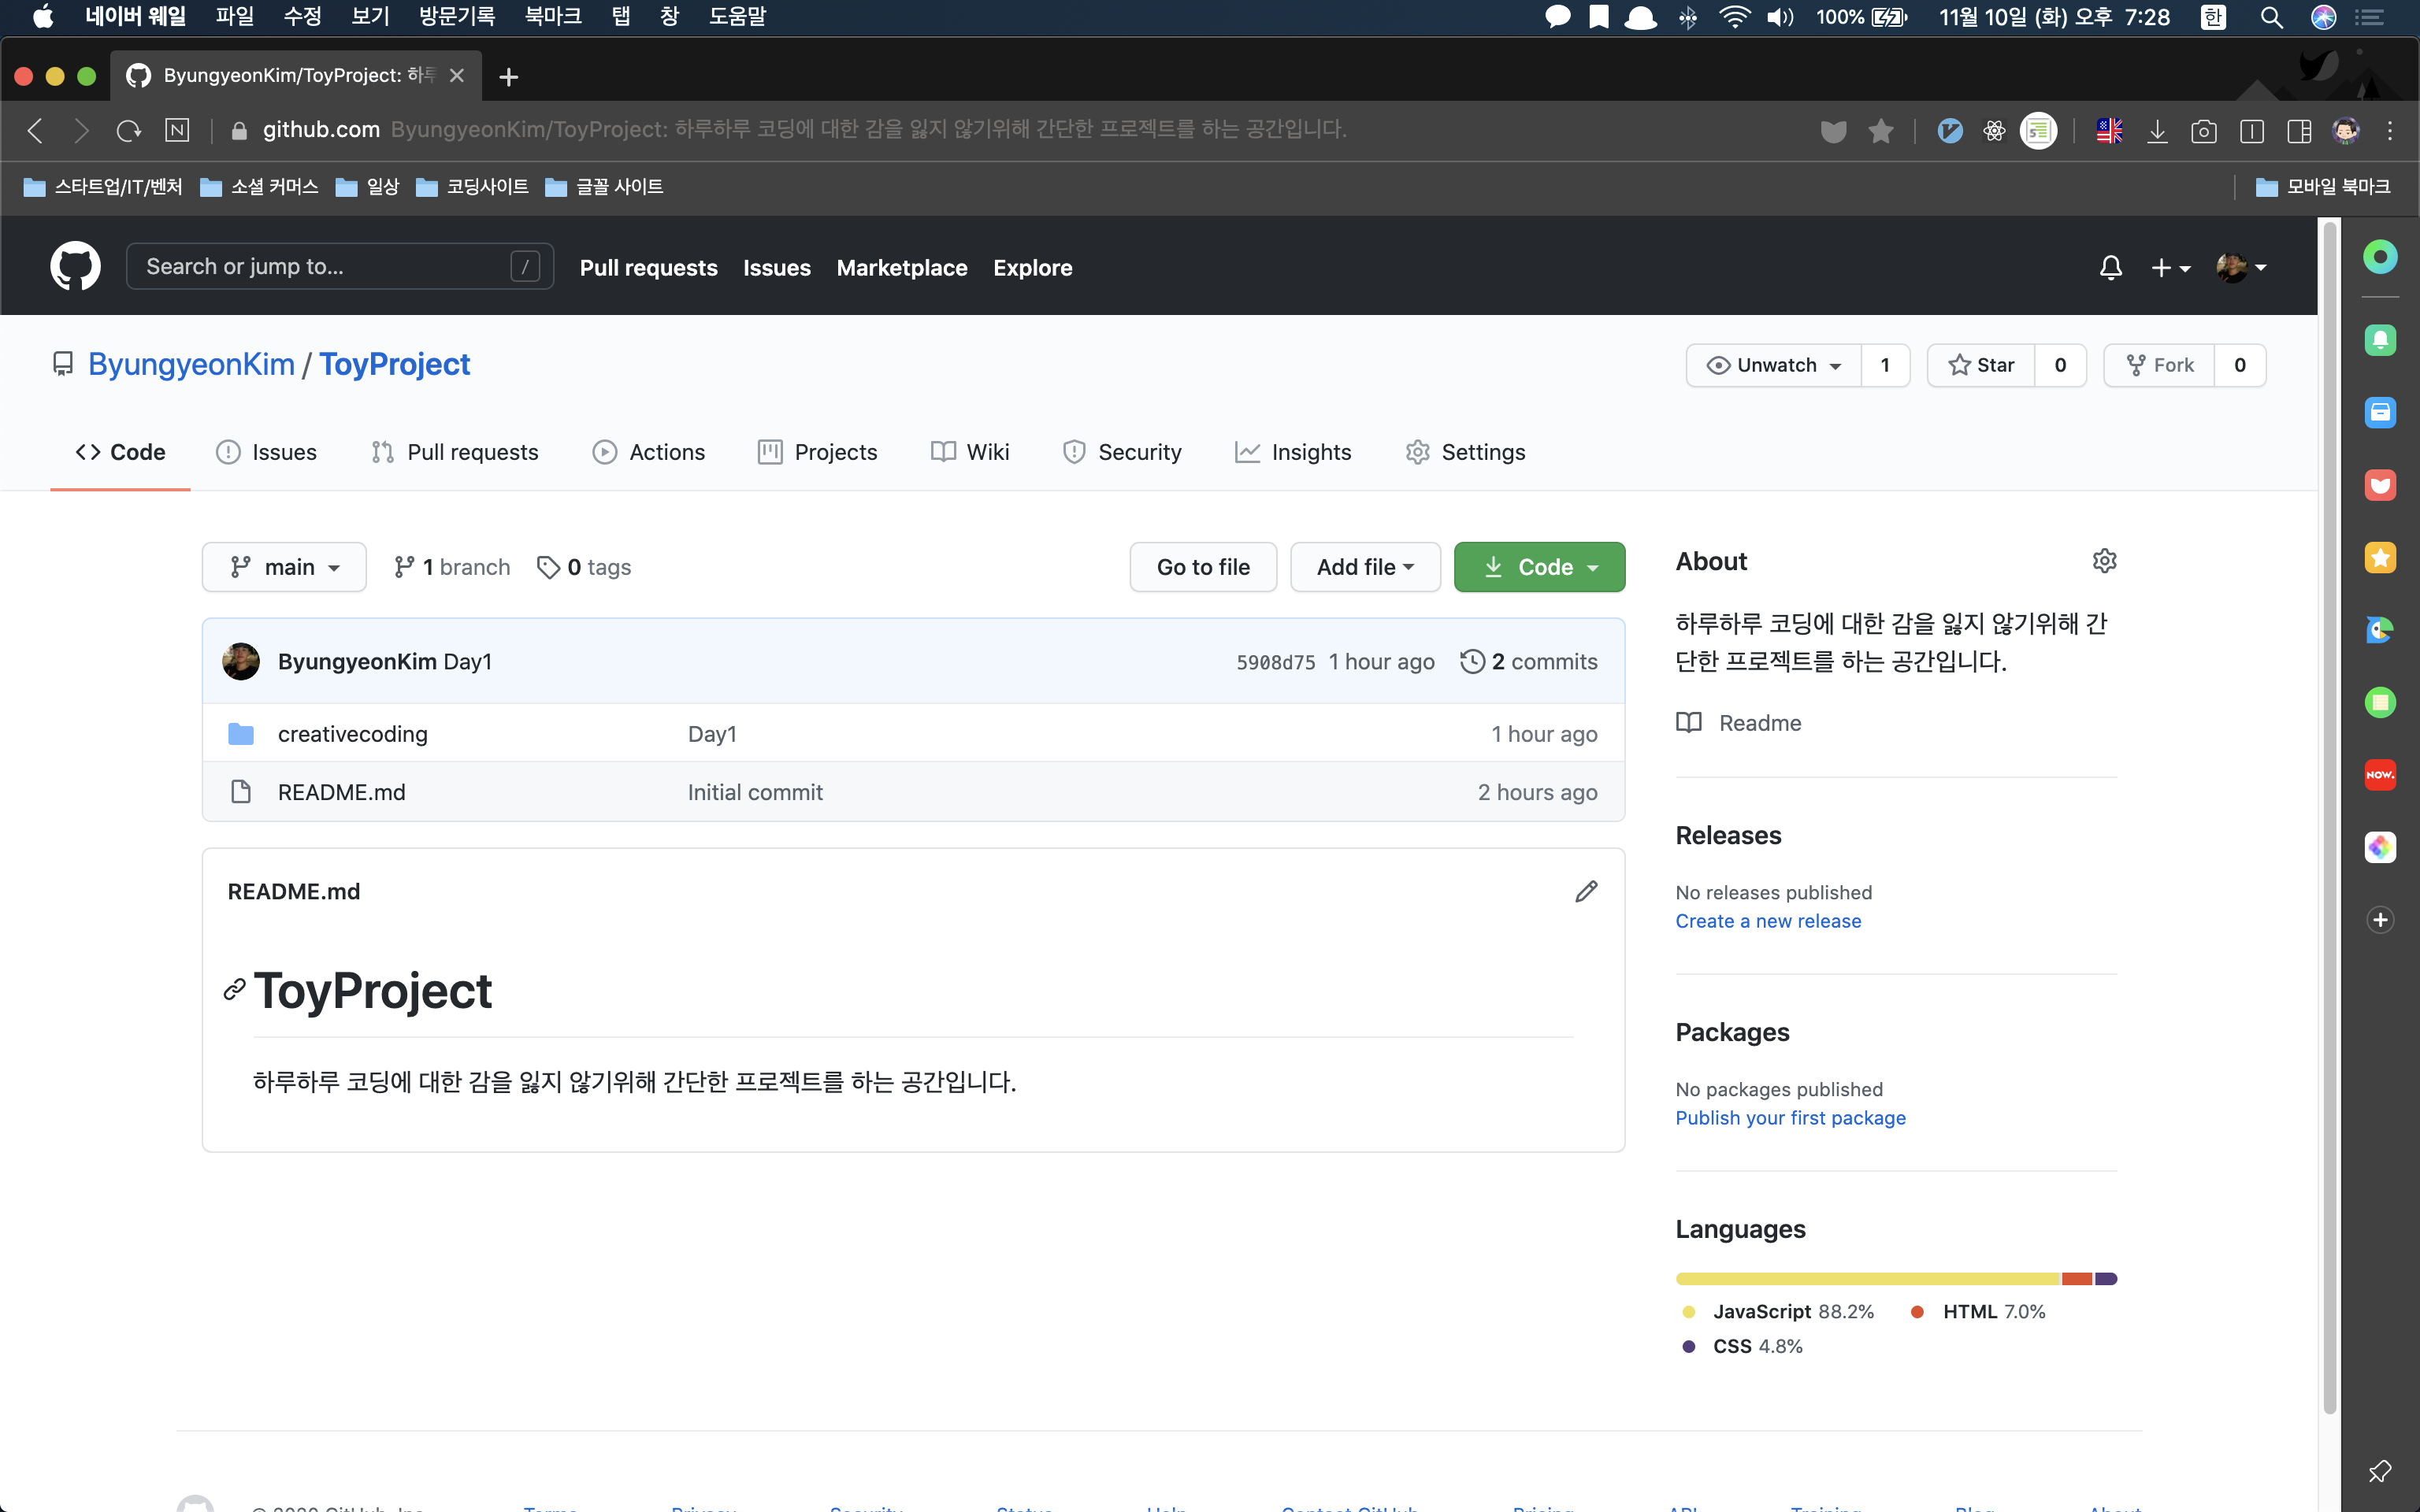Open the creativecoding folder
The height and width of the screenshot is (1512, 2420).
(x=352, y=734)
